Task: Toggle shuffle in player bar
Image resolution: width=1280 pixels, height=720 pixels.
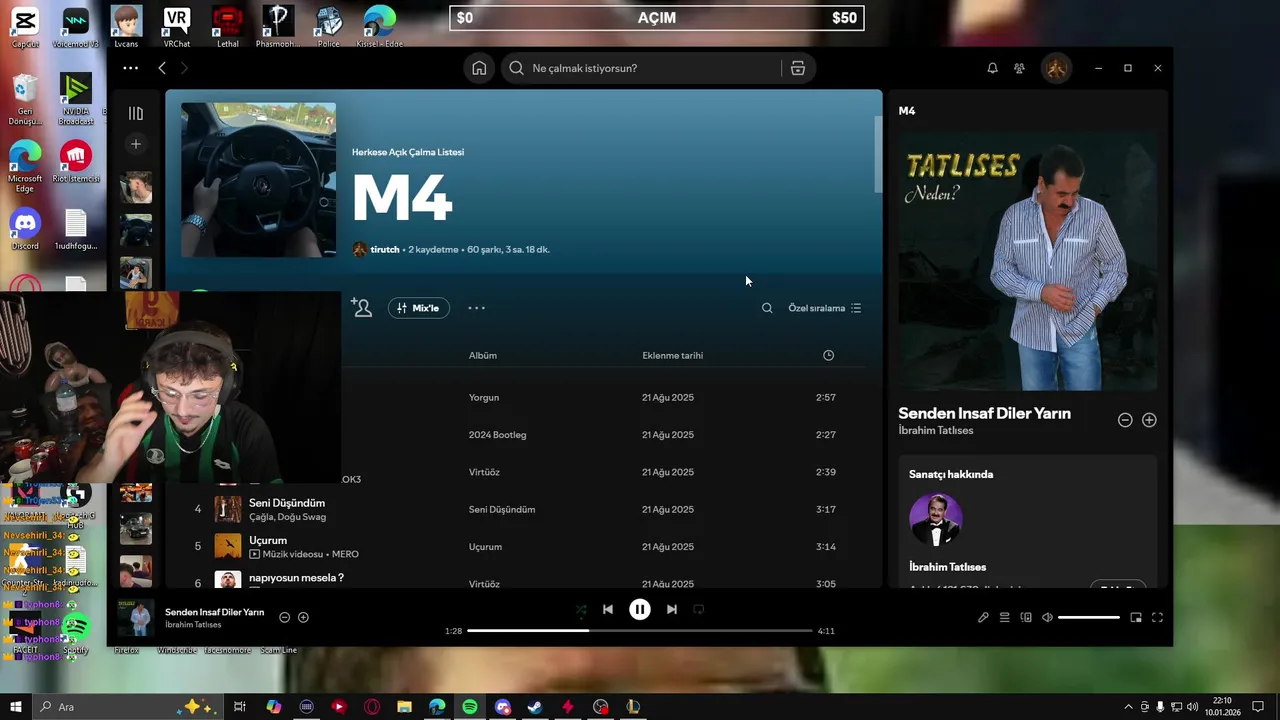Action: (x=580, y=609)
